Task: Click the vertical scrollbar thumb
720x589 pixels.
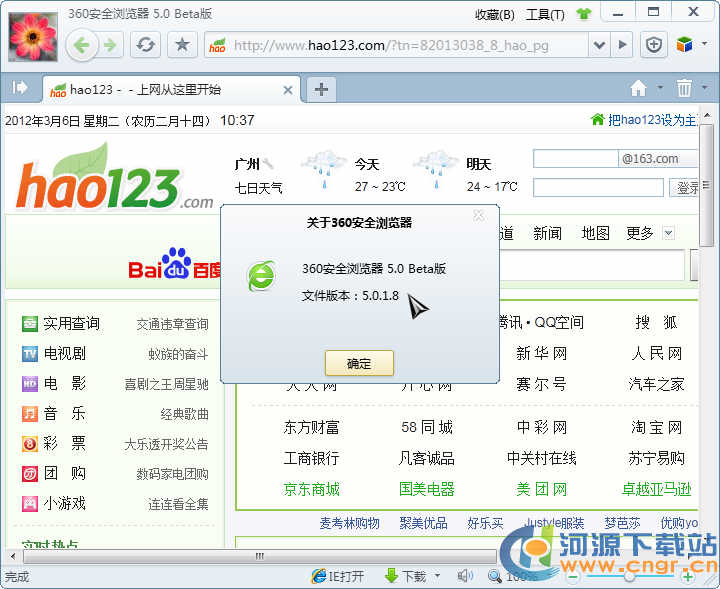Action: click(706, 185)
